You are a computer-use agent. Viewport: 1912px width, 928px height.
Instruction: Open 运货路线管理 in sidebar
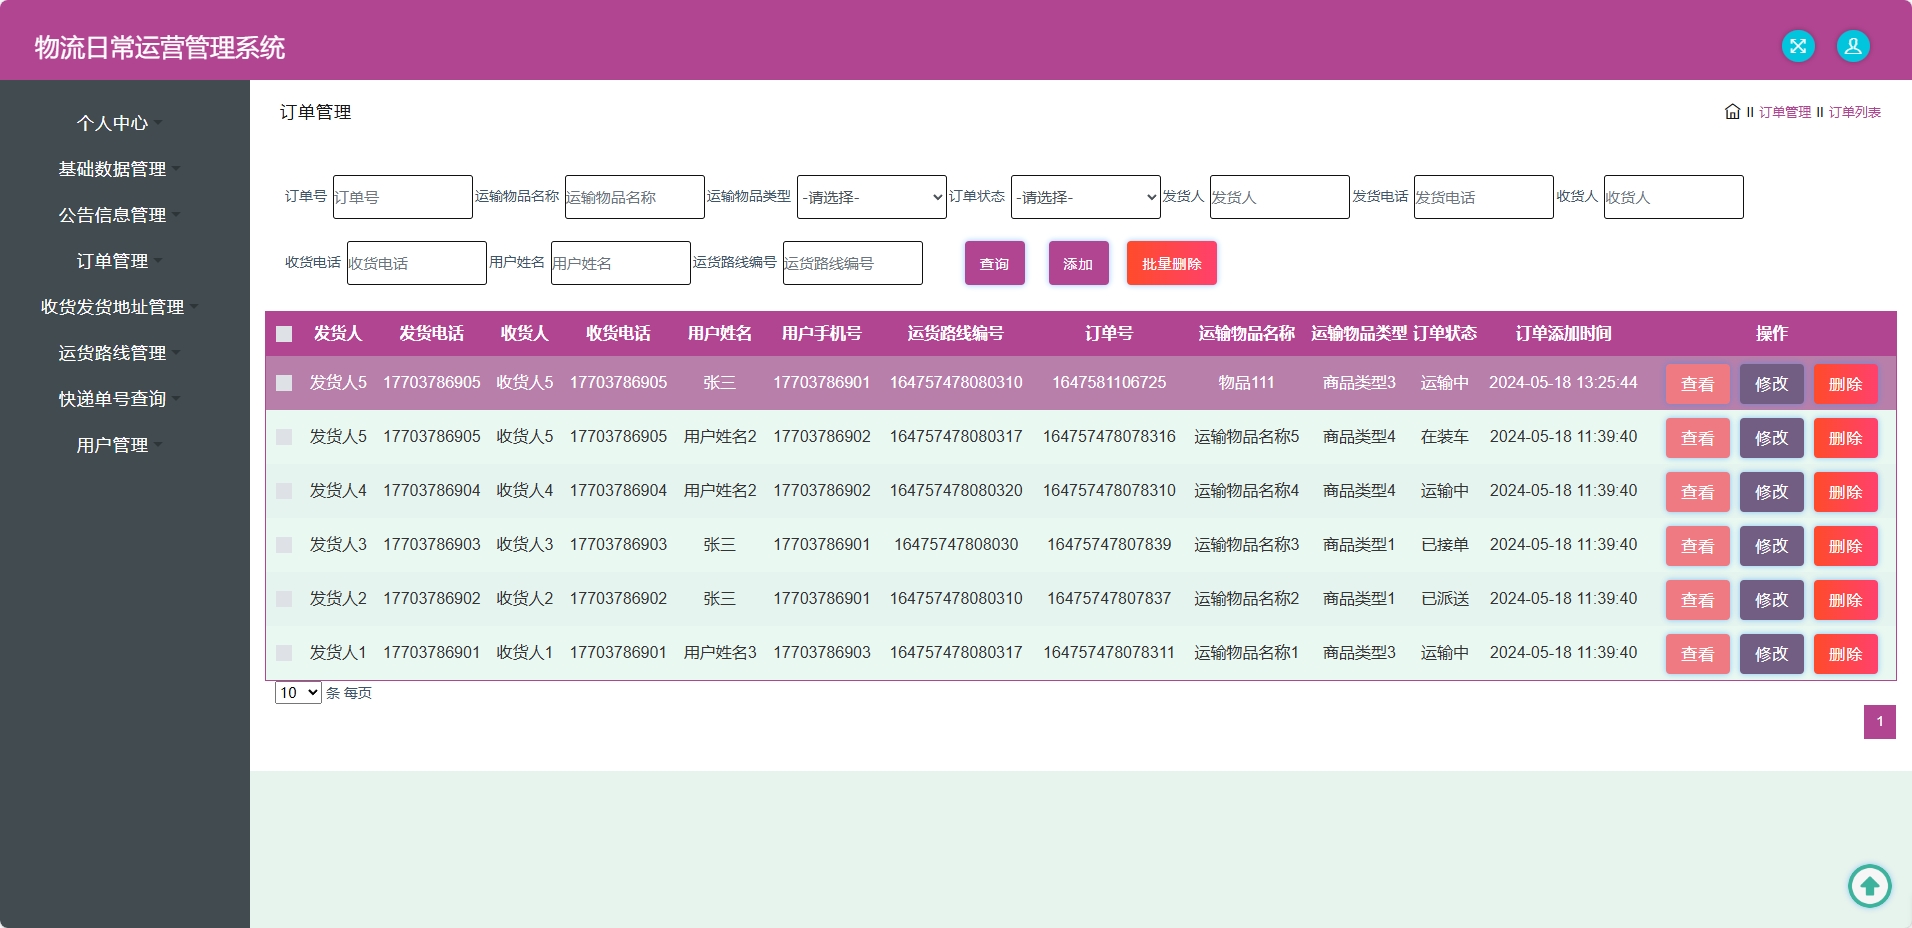pyautogui.click(x=113, y=353)
